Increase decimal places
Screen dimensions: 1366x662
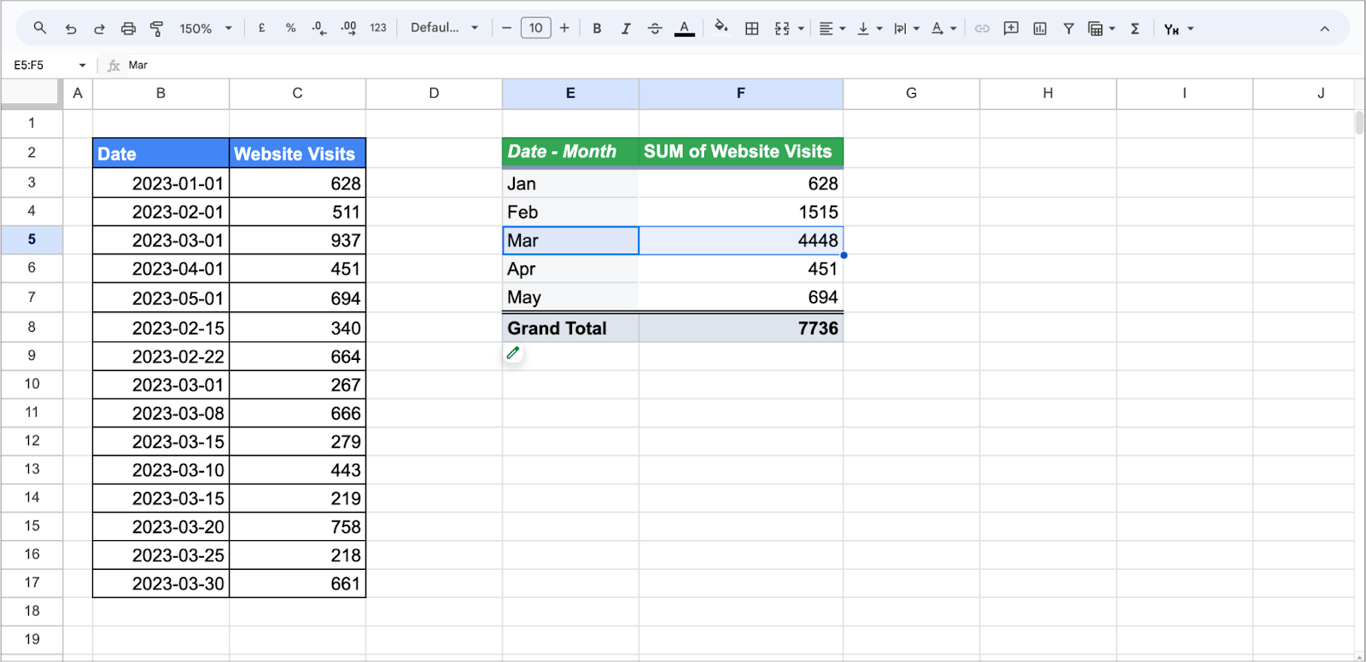348,28
